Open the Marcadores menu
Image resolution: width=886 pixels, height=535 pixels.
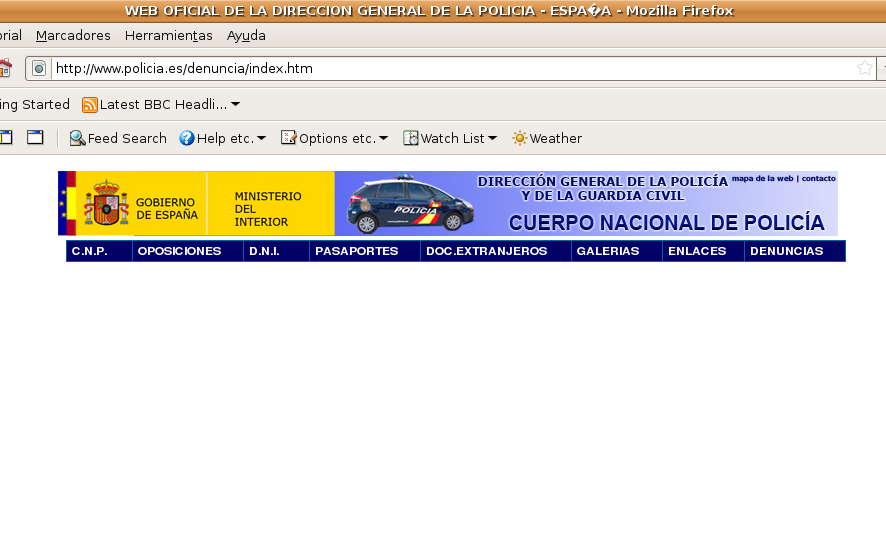click(x=73, y=36)
